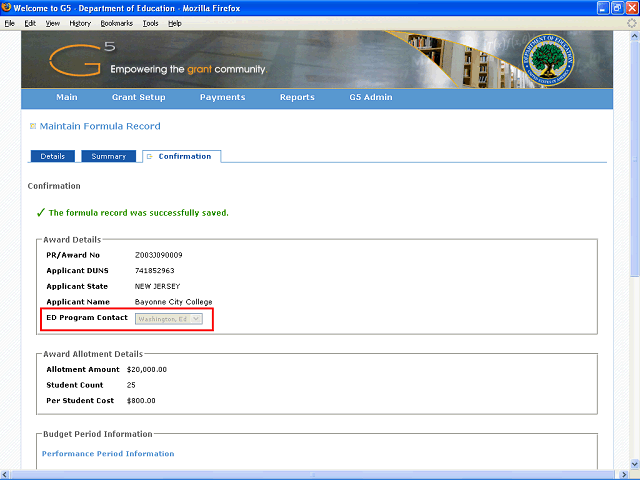Click the square icon beside Maintain Formula Record

pos(33,127)
